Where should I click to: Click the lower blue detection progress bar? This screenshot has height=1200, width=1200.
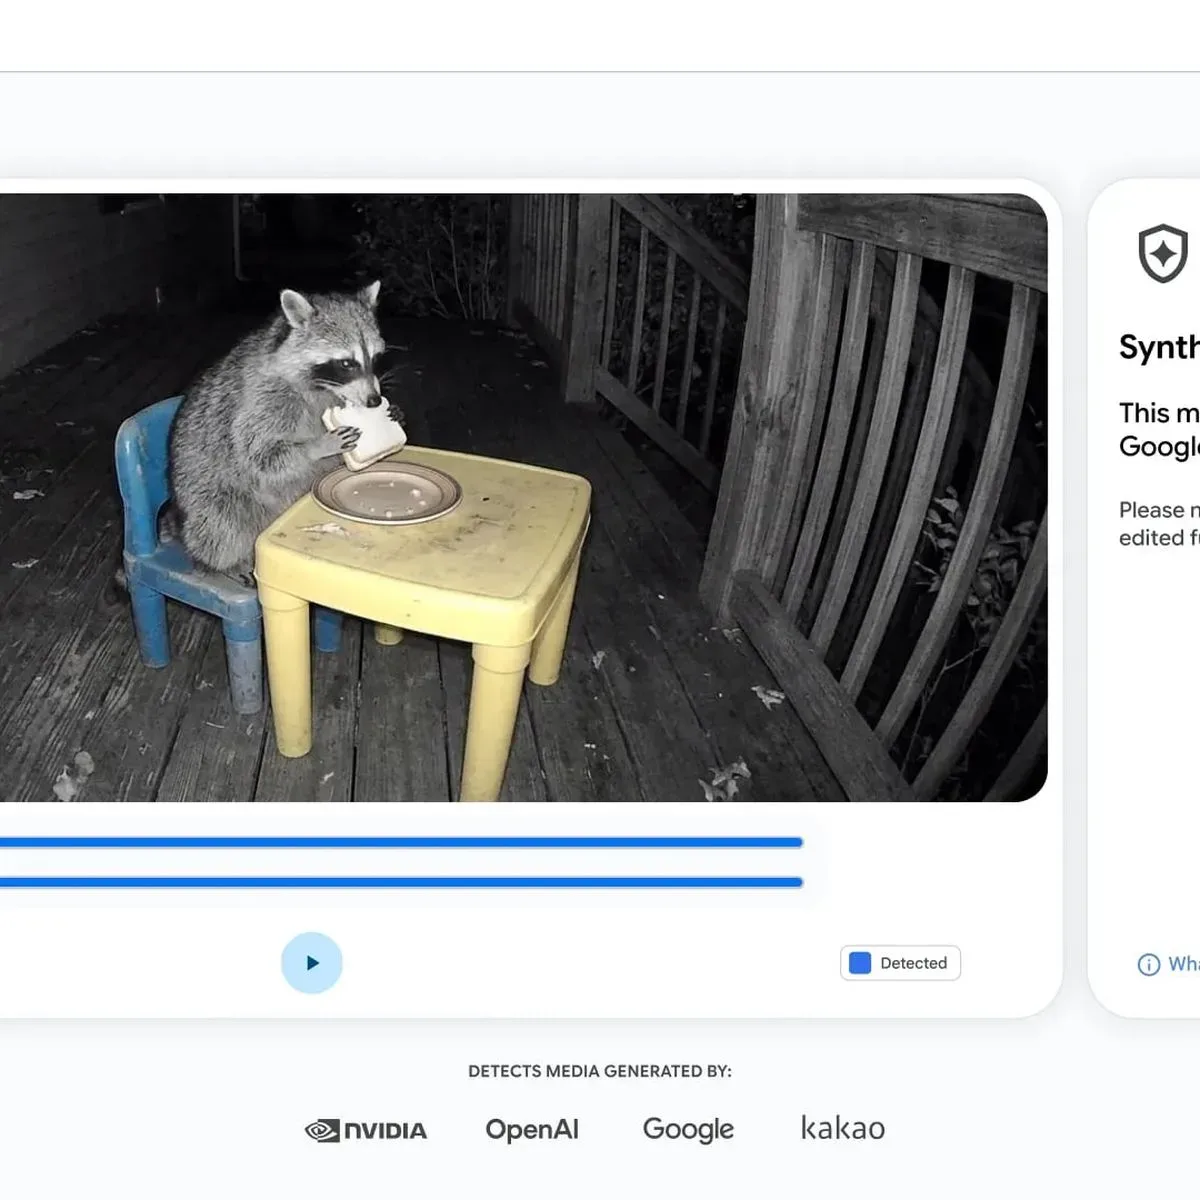(401, 882)
